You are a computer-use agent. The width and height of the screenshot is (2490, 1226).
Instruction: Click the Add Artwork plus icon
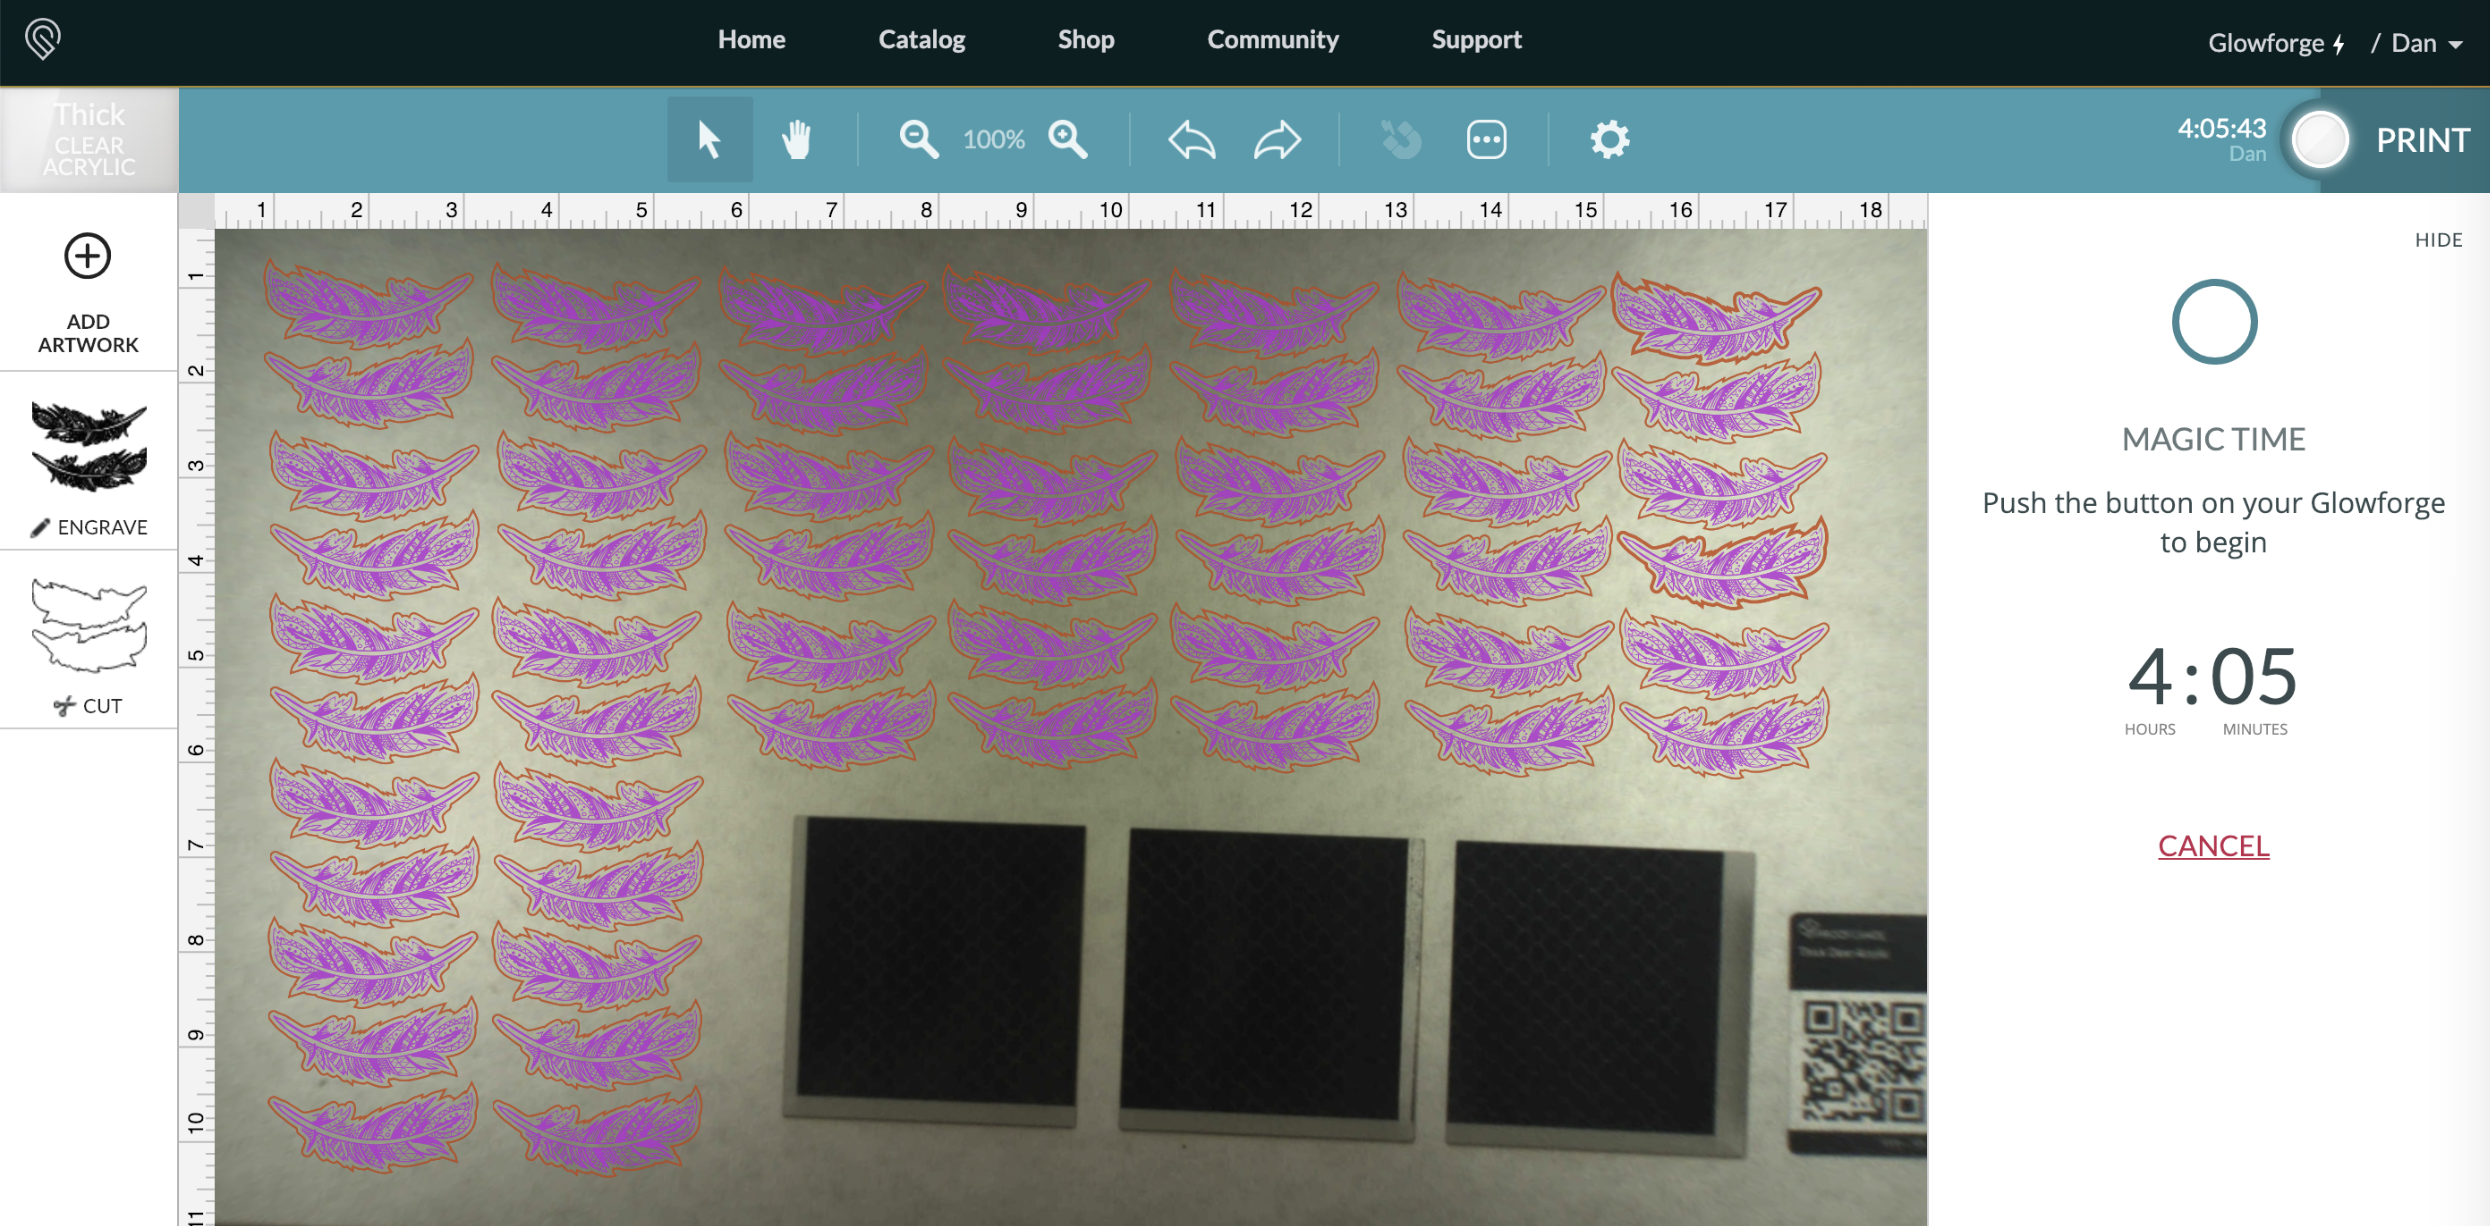click(88, 257)
